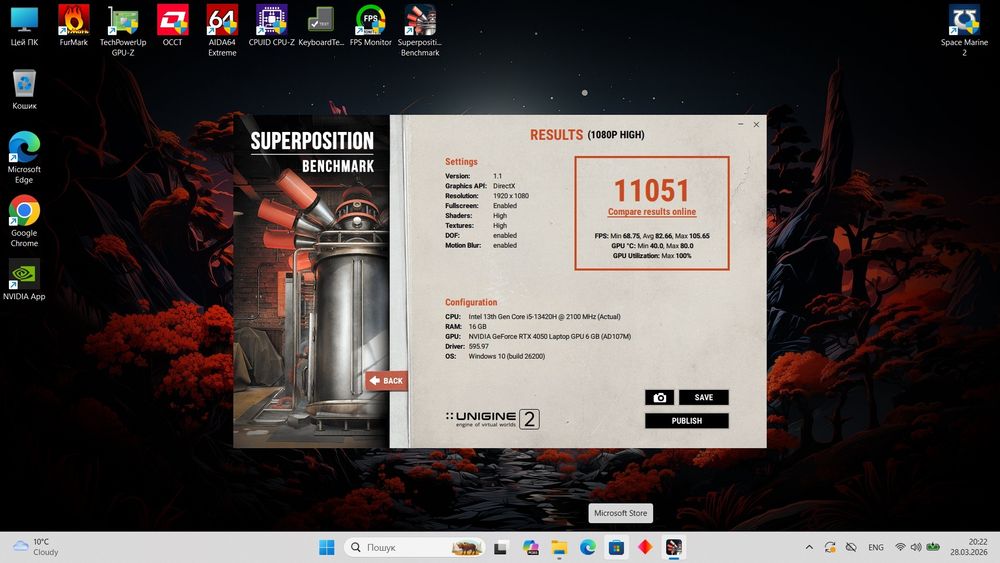The height and width of the screenshot is (563, 1000).
Task: Click the OS Windows 10 build text
Action: [506, 356]
